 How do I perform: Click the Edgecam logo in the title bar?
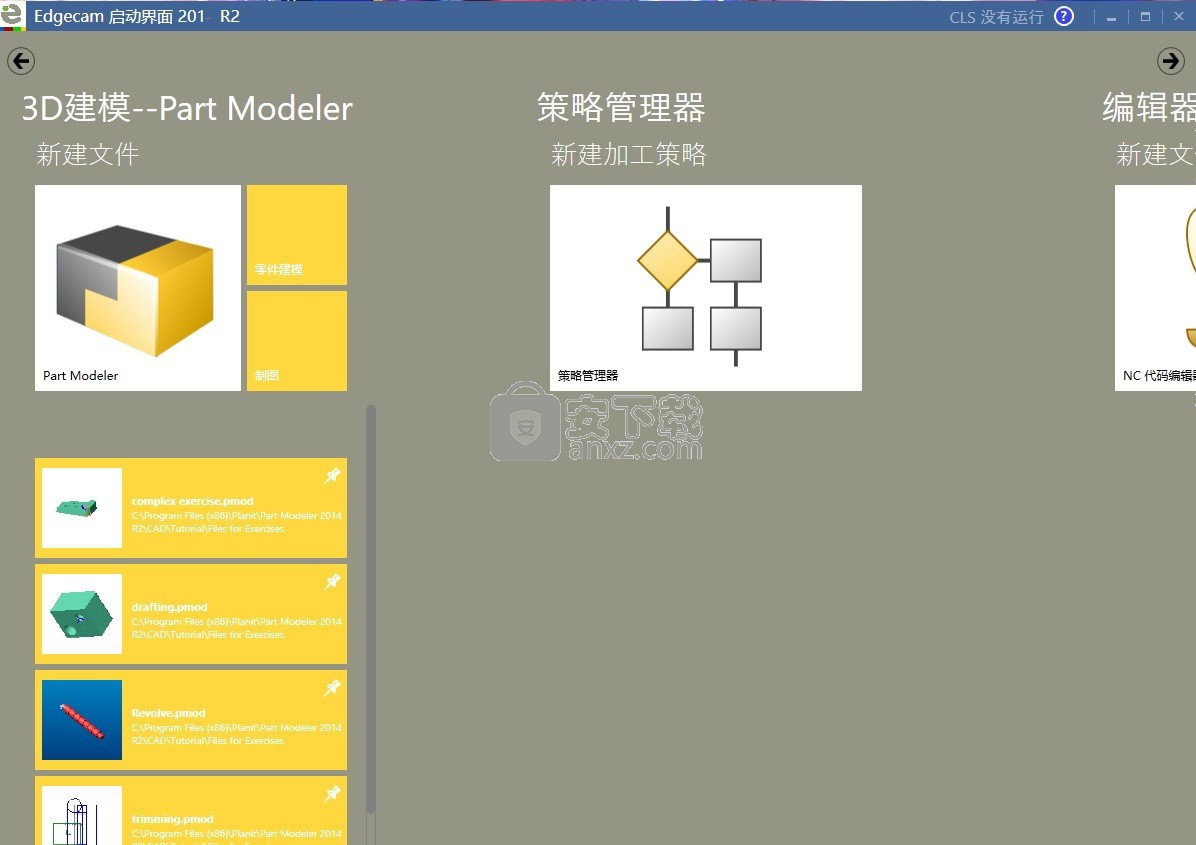tap(12, 15)
